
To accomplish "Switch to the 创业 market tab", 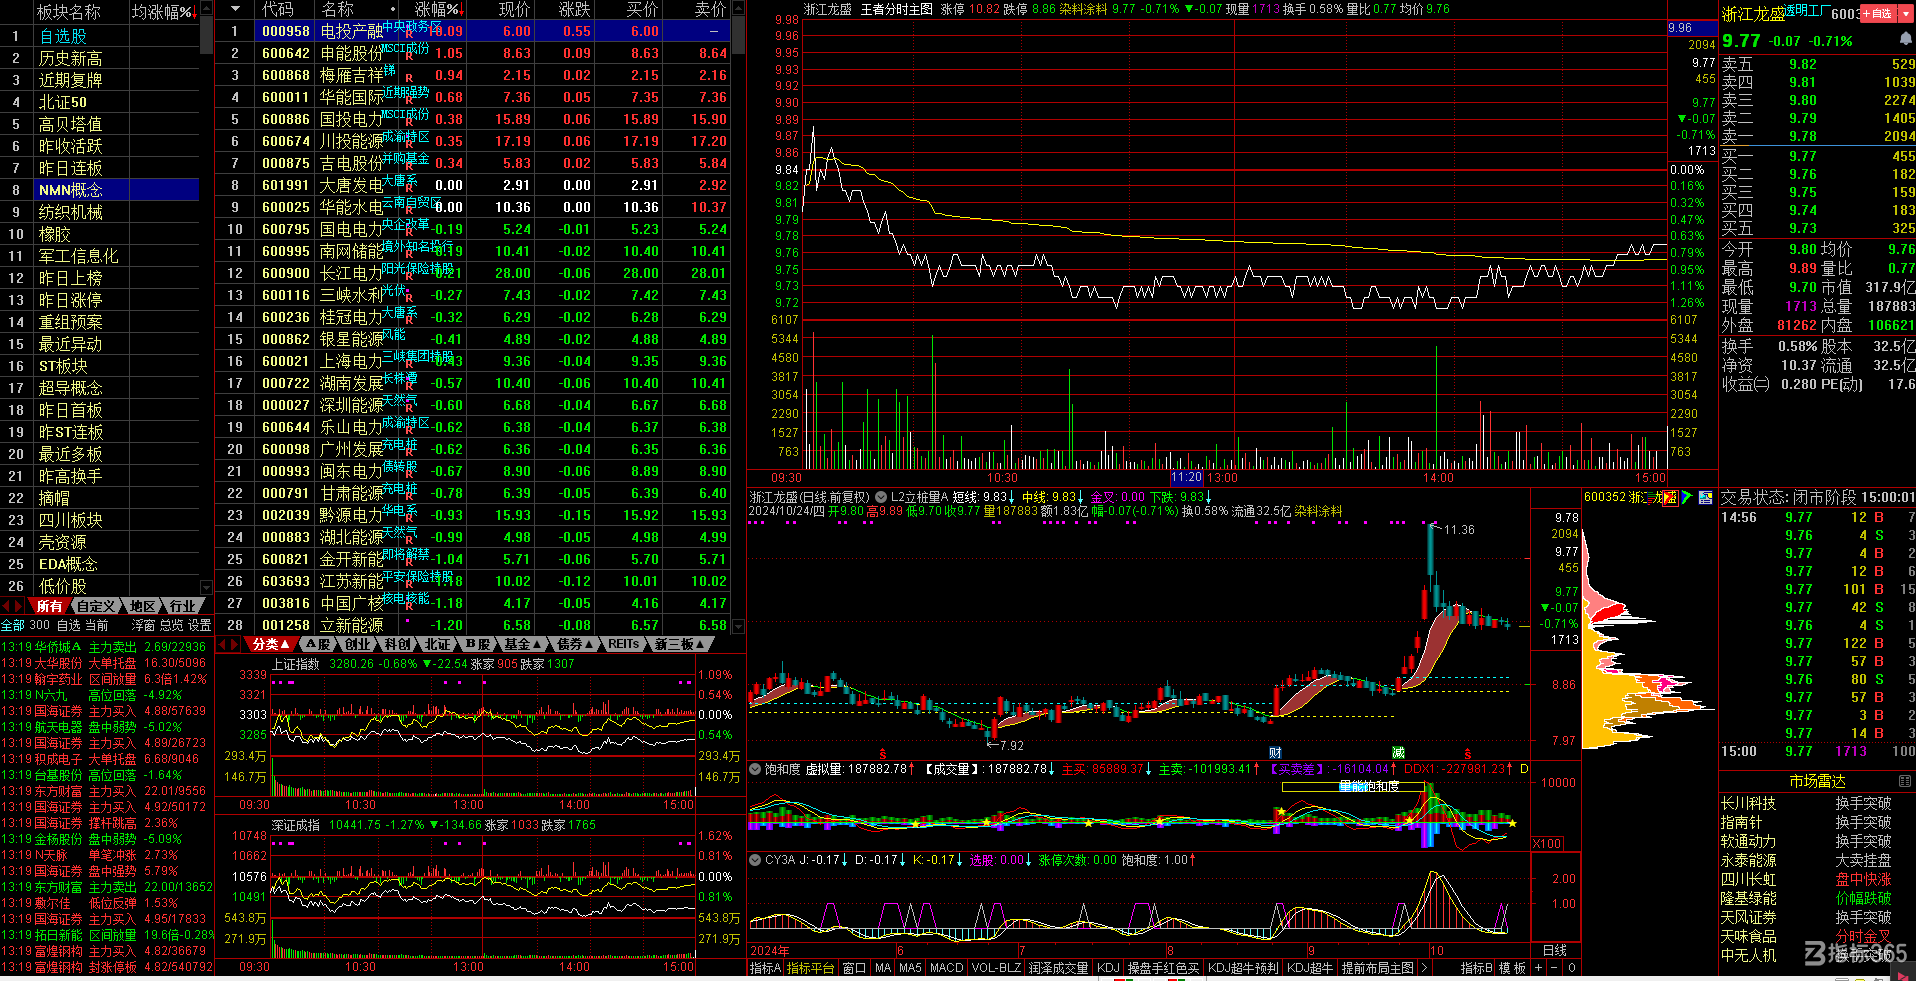I will pyautogui.click(x=358, y=644).
